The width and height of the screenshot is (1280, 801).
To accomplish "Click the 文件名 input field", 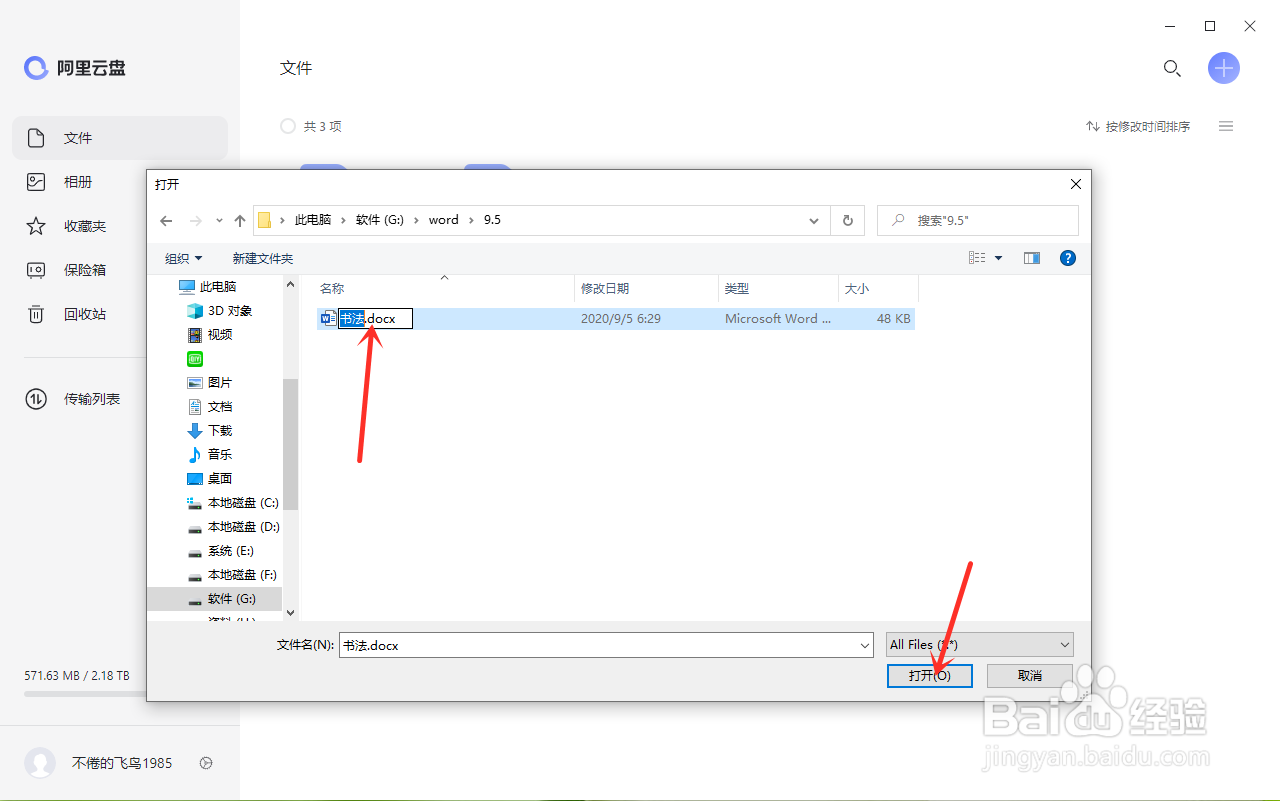I will tap(598, 646).
